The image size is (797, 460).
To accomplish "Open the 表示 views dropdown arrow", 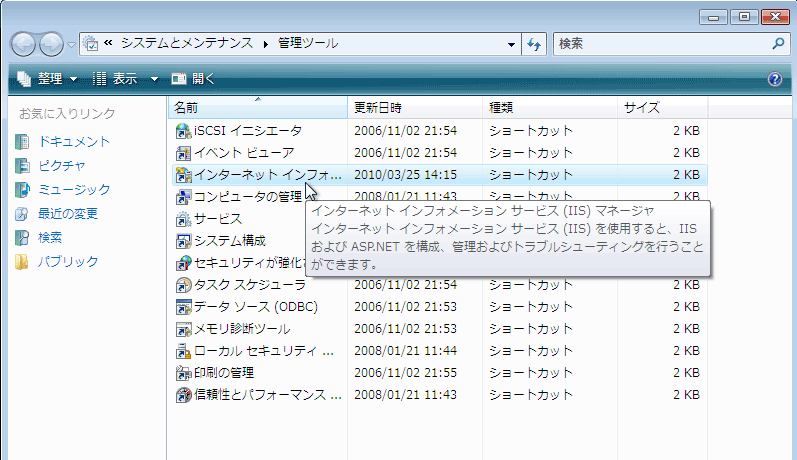I will (154, 79).
